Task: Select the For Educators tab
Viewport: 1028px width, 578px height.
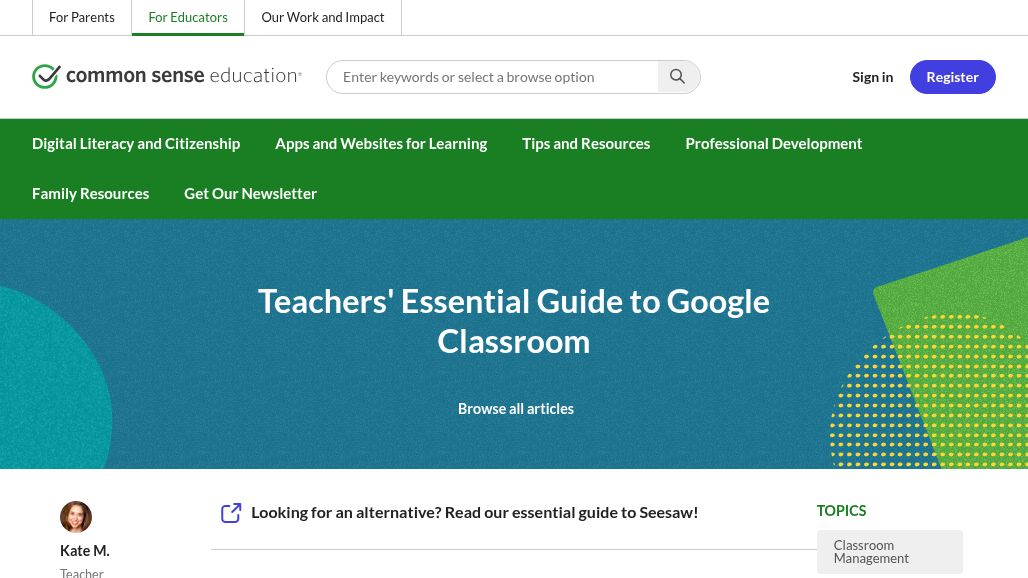Action: tap(188, 17)
